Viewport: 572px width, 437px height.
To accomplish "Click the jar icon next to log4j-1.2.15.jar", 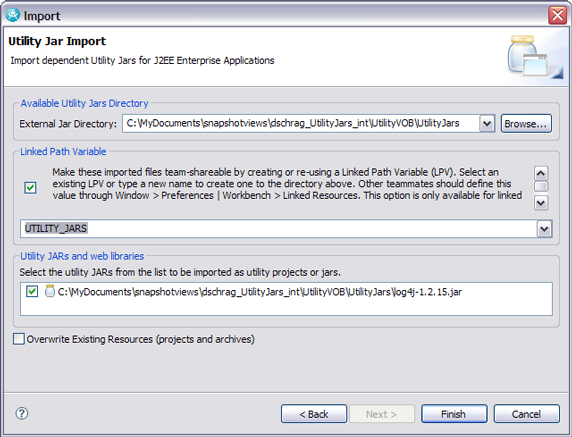I will [50, 291].
